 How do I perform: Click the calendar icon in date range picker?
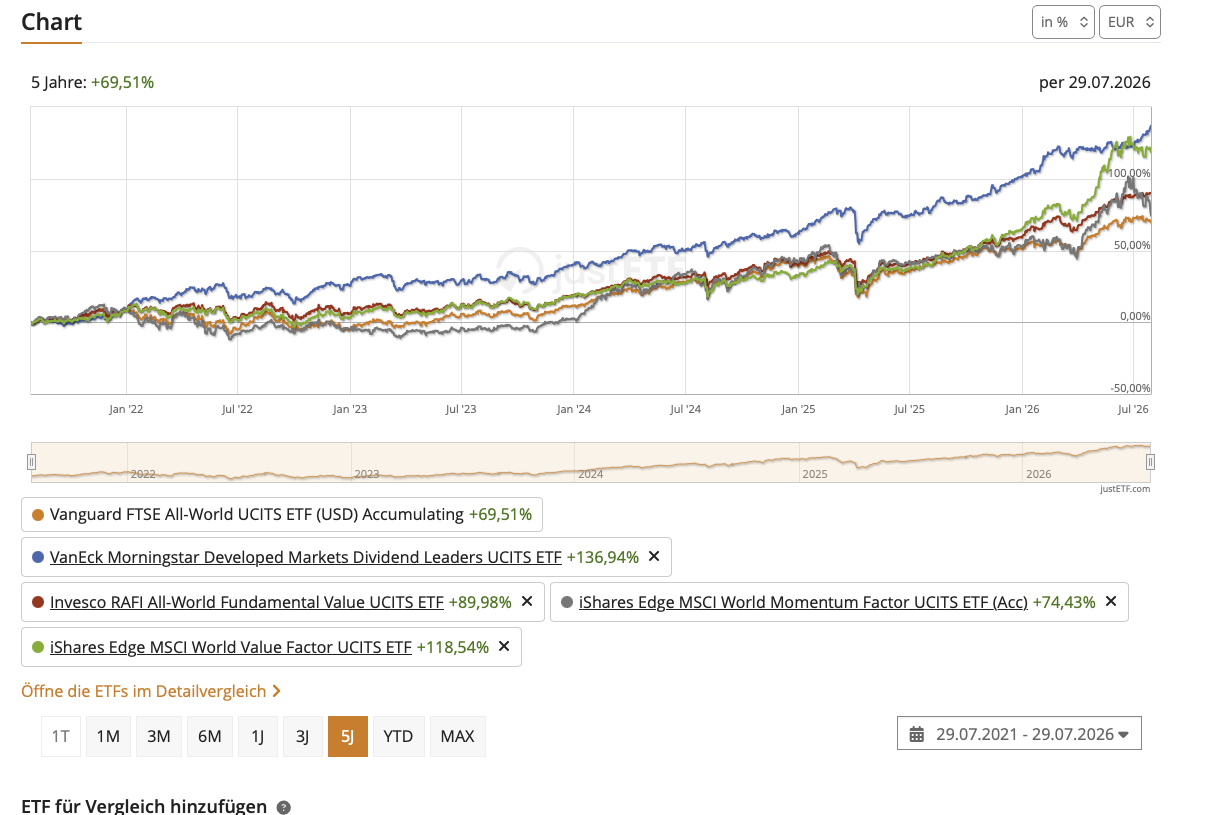click(917, 734)
